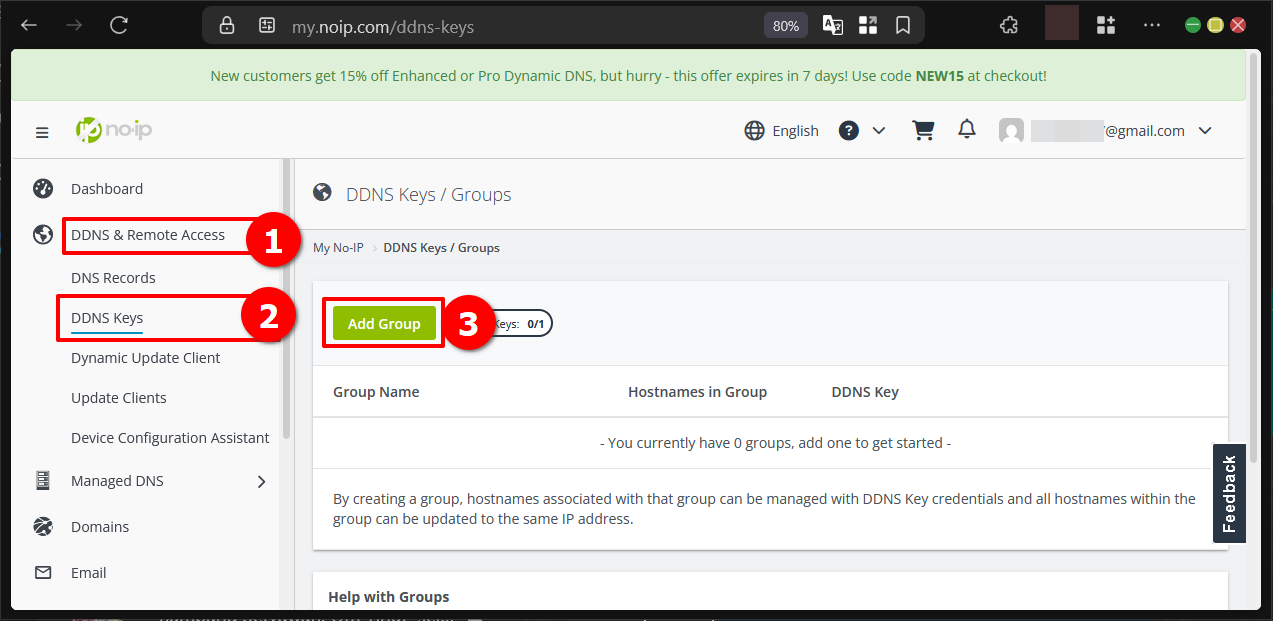This screenshot has width=1273, height=621.
Task: Click the Add Group button
Action: 383,323
